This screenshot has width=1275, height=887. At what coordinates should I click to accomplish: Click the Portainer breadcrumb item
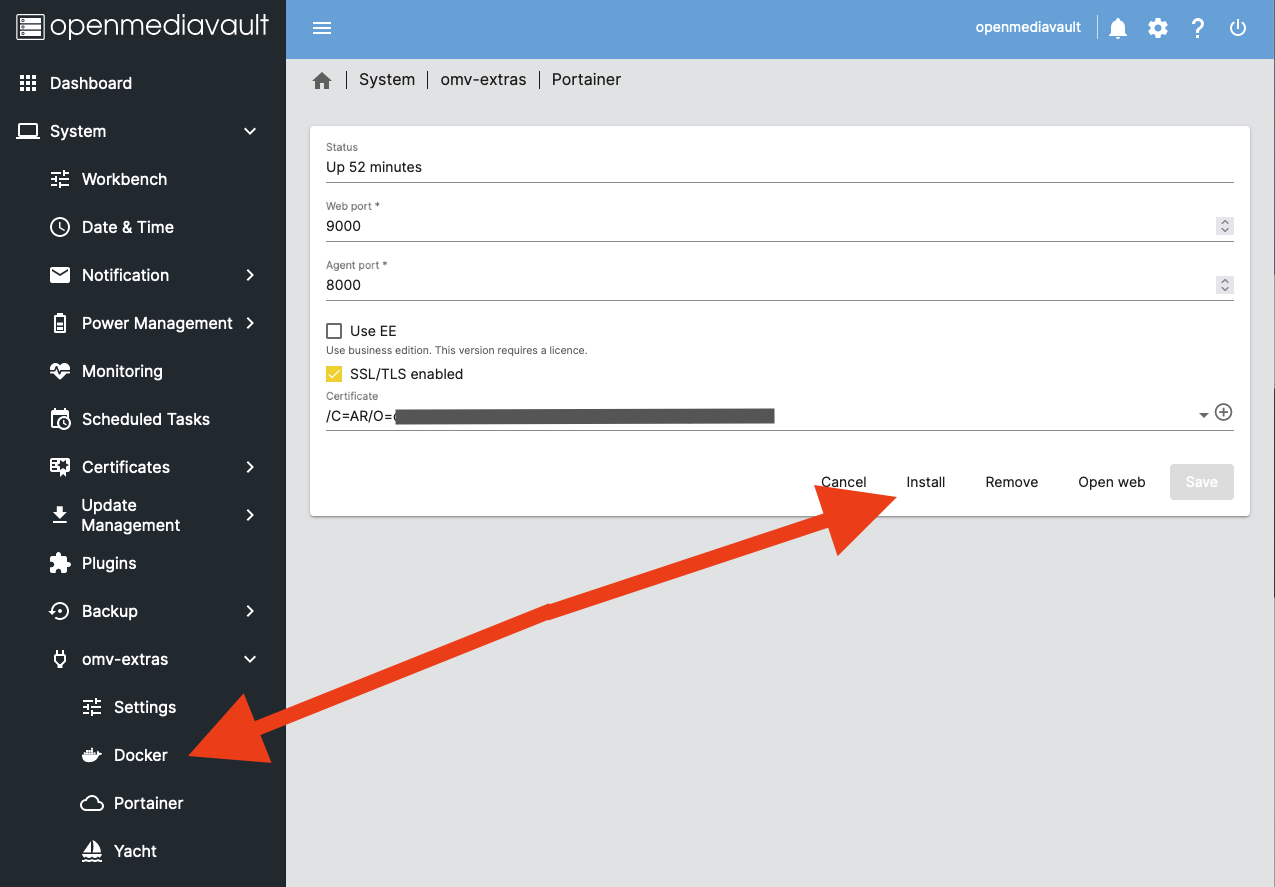coord(586,79)
